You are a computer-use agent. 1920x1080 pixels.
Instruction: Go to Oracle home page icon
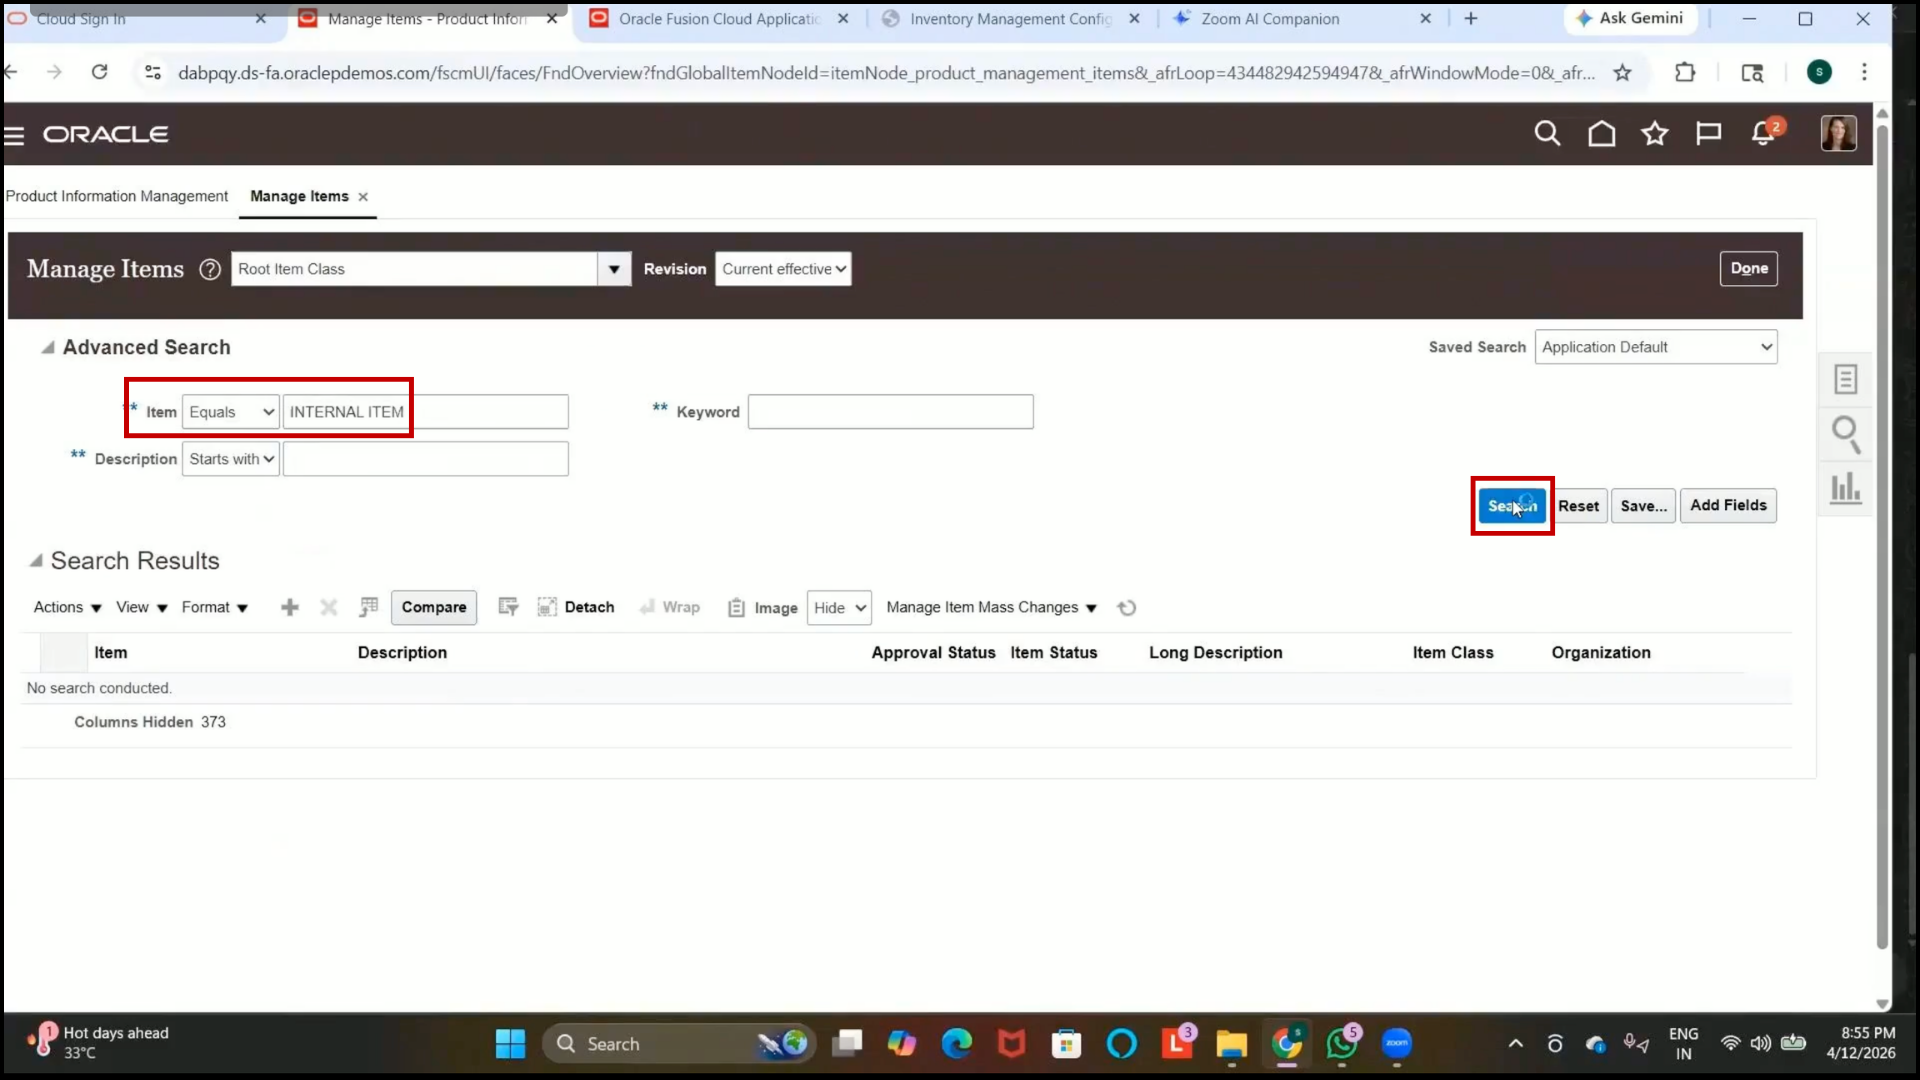tap(1601, 134)
